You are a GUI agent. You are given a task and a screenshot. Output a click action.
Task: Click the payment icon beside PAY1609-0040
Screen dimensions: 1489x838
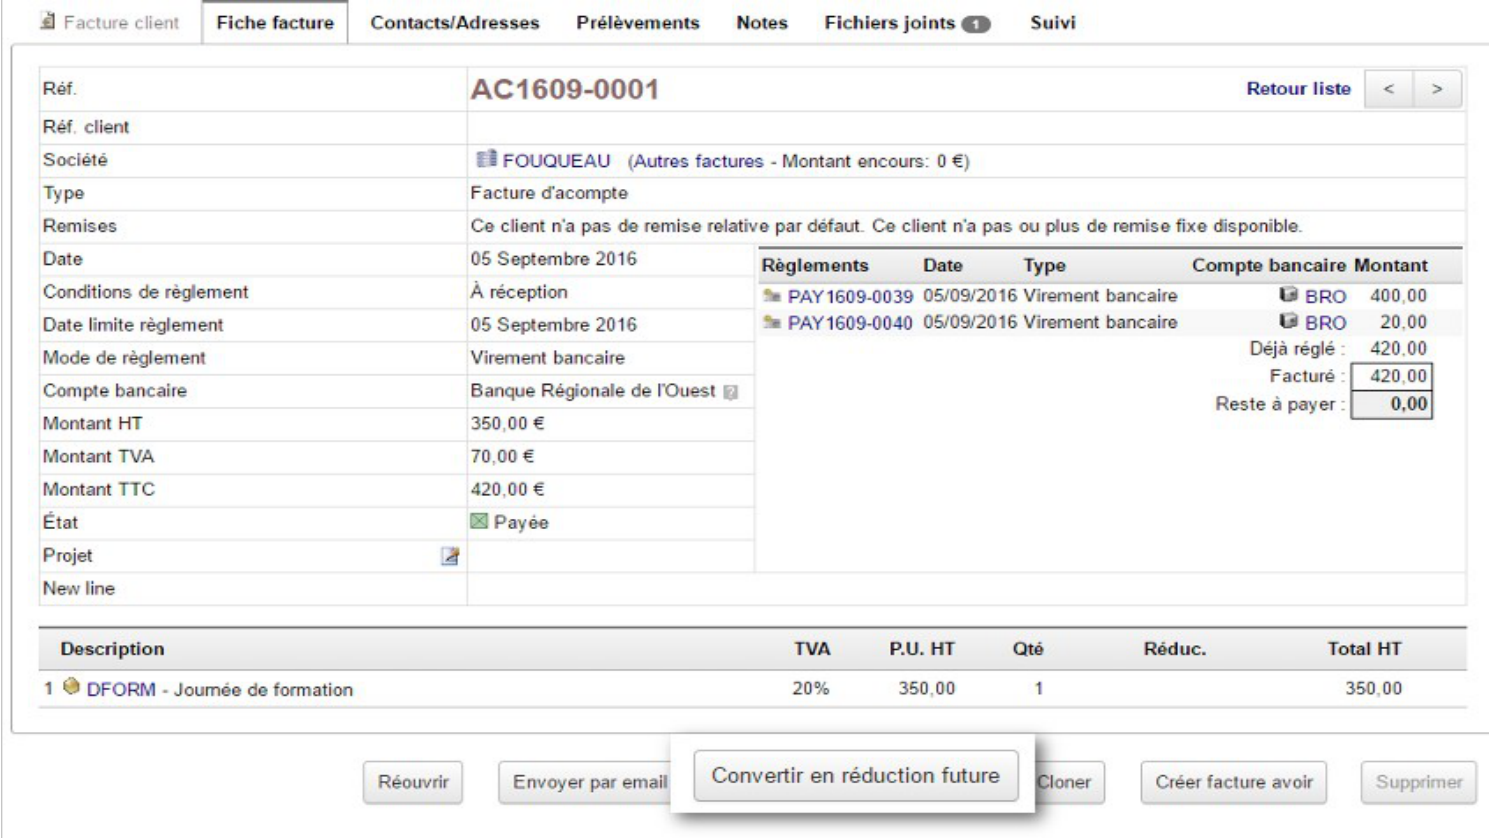(x=771, y=322)
